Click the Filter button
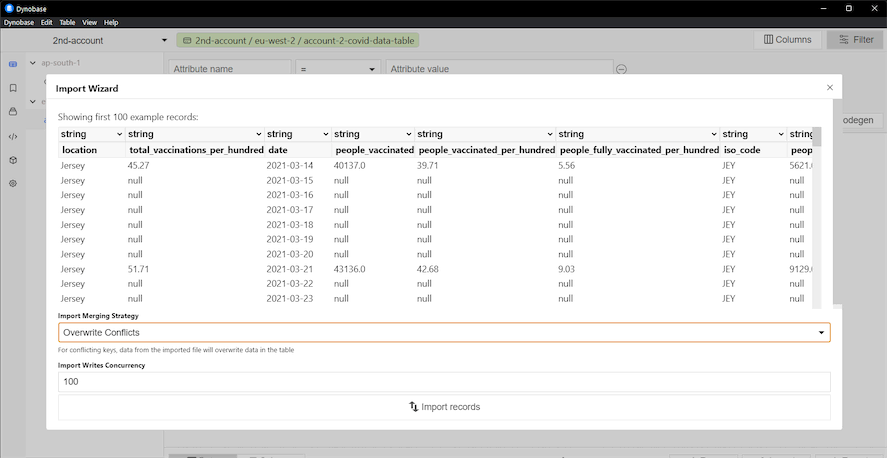The height and width of the screenshot is (458, 887). 856,40
